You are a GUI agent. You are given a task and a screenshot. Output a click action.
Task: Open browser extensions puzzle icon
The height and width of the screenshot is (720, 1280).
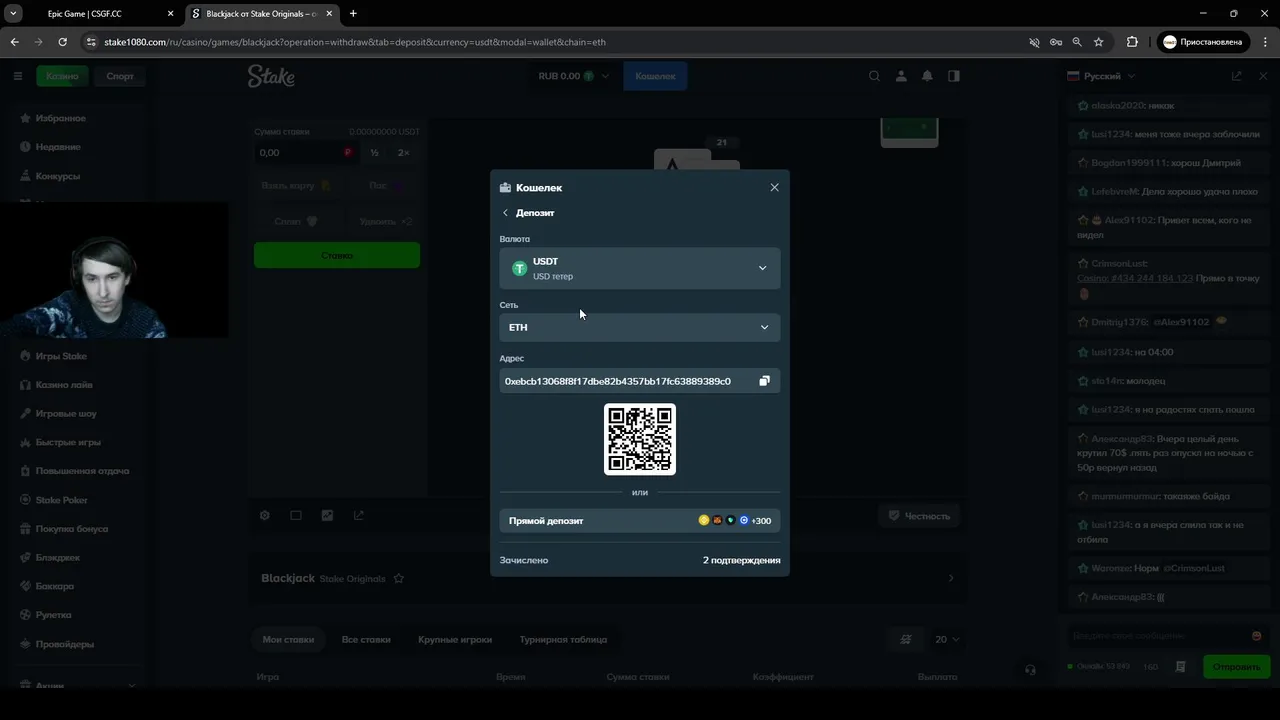coord(1132,42)
